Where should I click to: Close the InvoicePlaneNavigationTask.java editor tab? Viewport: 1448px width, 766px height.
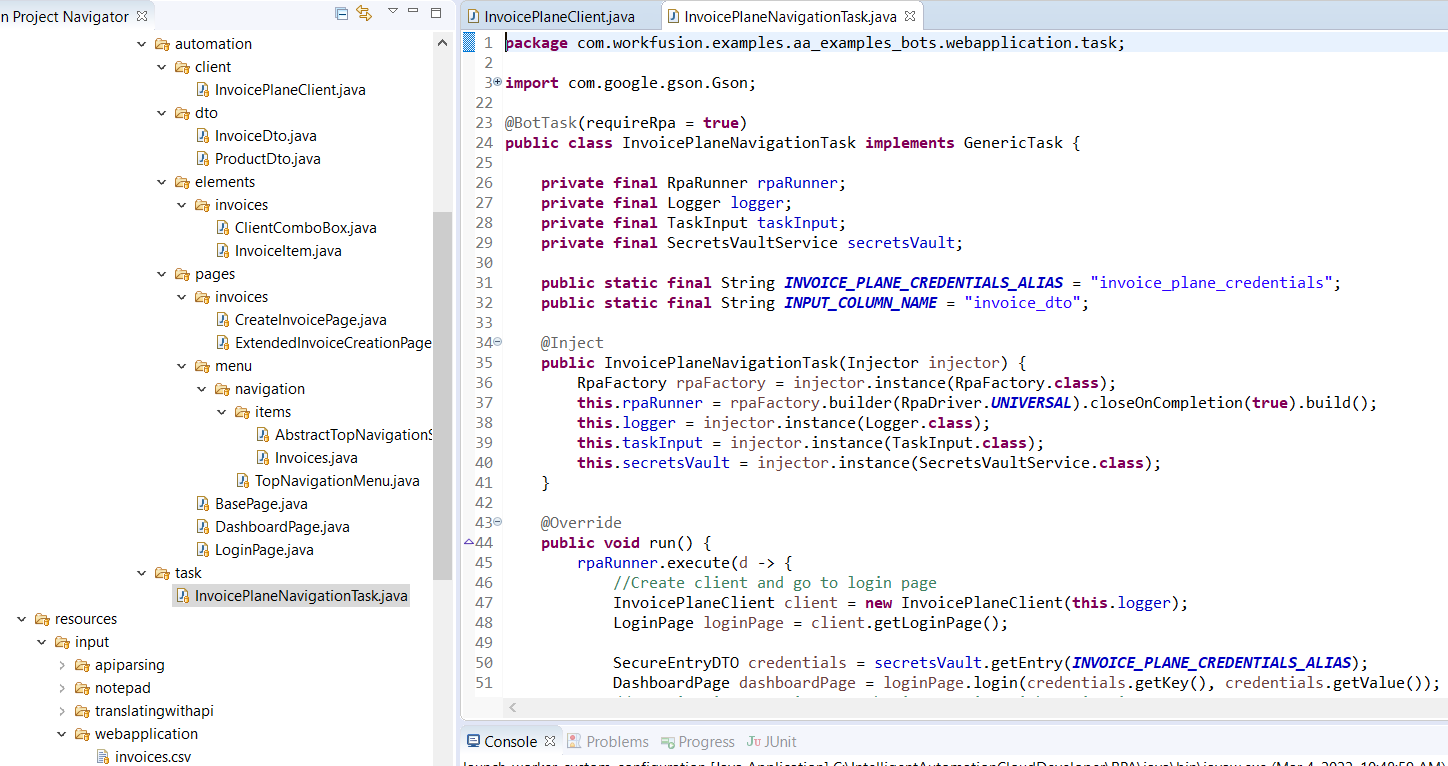click(x=910, y=16)
